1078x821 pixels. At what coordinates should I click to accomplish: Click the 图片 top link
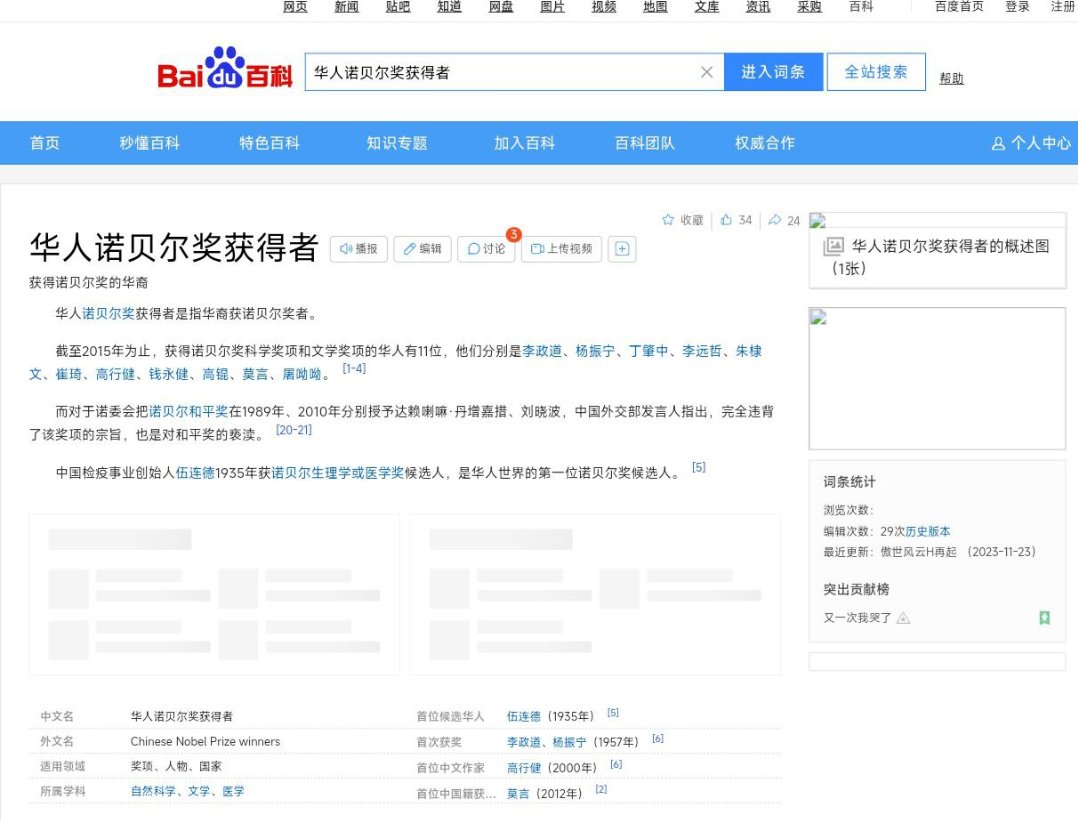tap(553, 6)
